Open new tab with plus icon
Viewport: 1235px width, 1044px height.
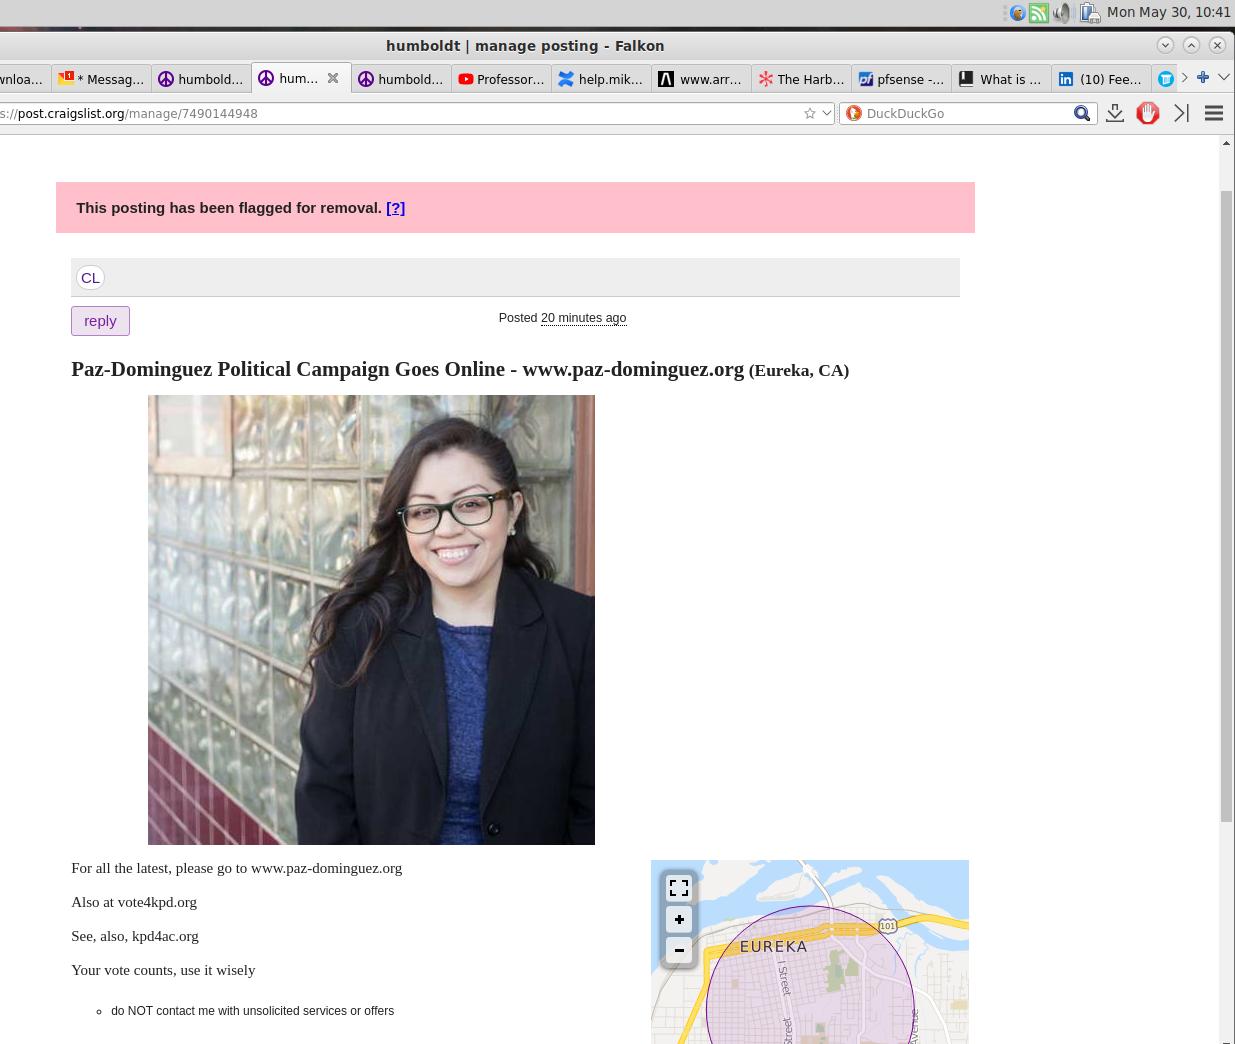[x=1203, y=77]
